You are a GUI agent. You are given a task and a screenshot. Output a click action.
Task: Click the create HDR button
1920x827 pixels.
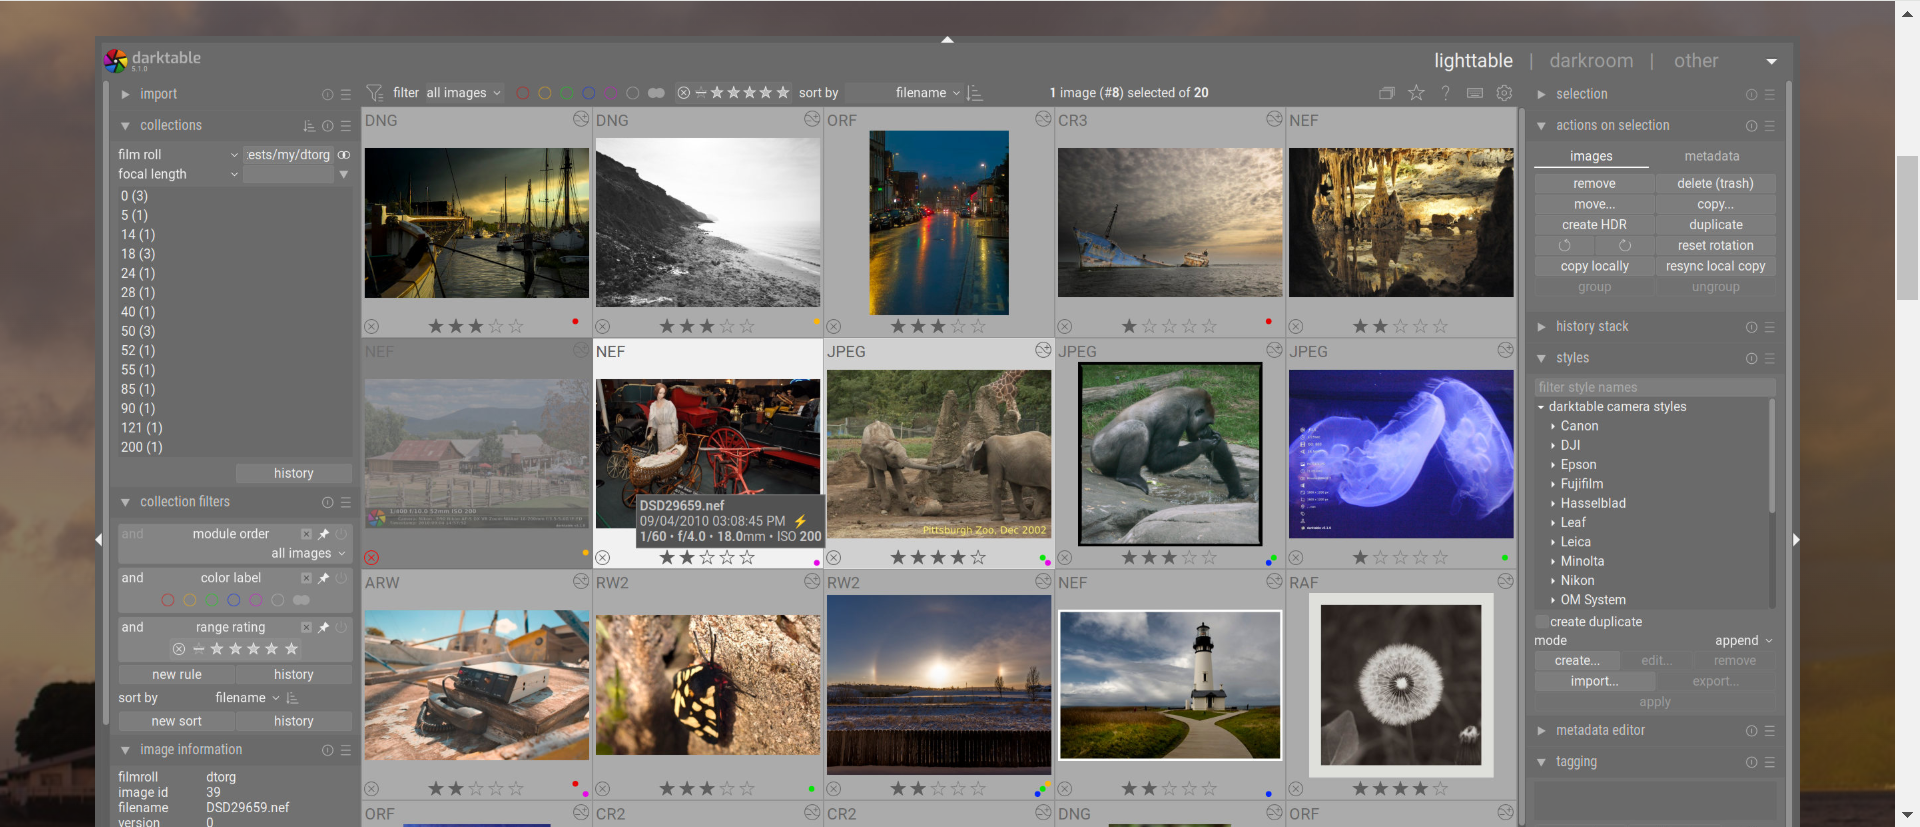click(1594, 225)
